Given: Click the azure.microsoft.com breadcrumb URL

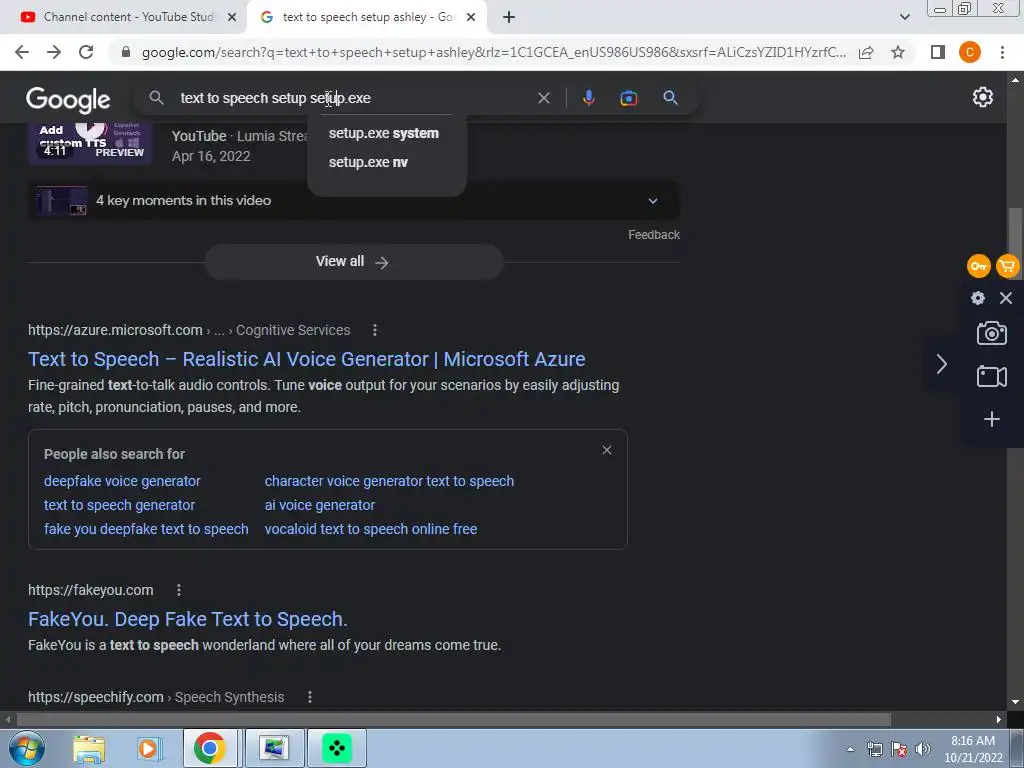Looking at the screenshot, I should pos(189,330).
